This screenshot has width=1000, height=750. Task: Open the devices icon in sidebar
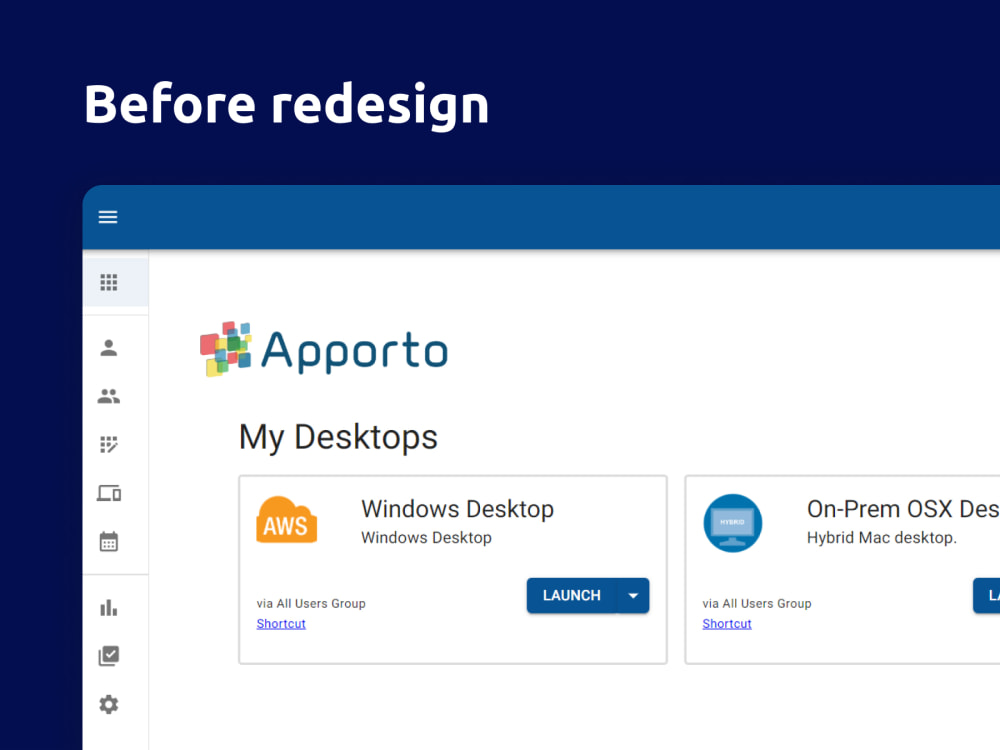coord(108,493)
